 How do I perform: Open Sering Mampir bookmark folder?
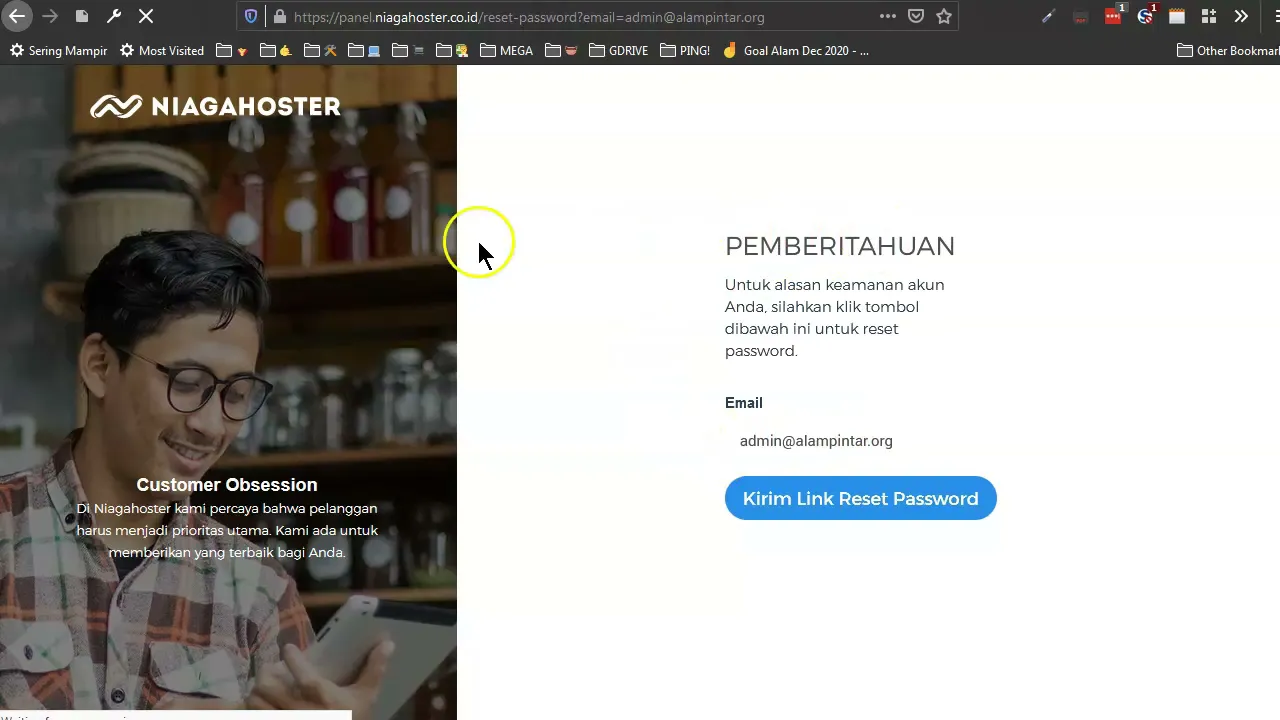coord(58,51)
